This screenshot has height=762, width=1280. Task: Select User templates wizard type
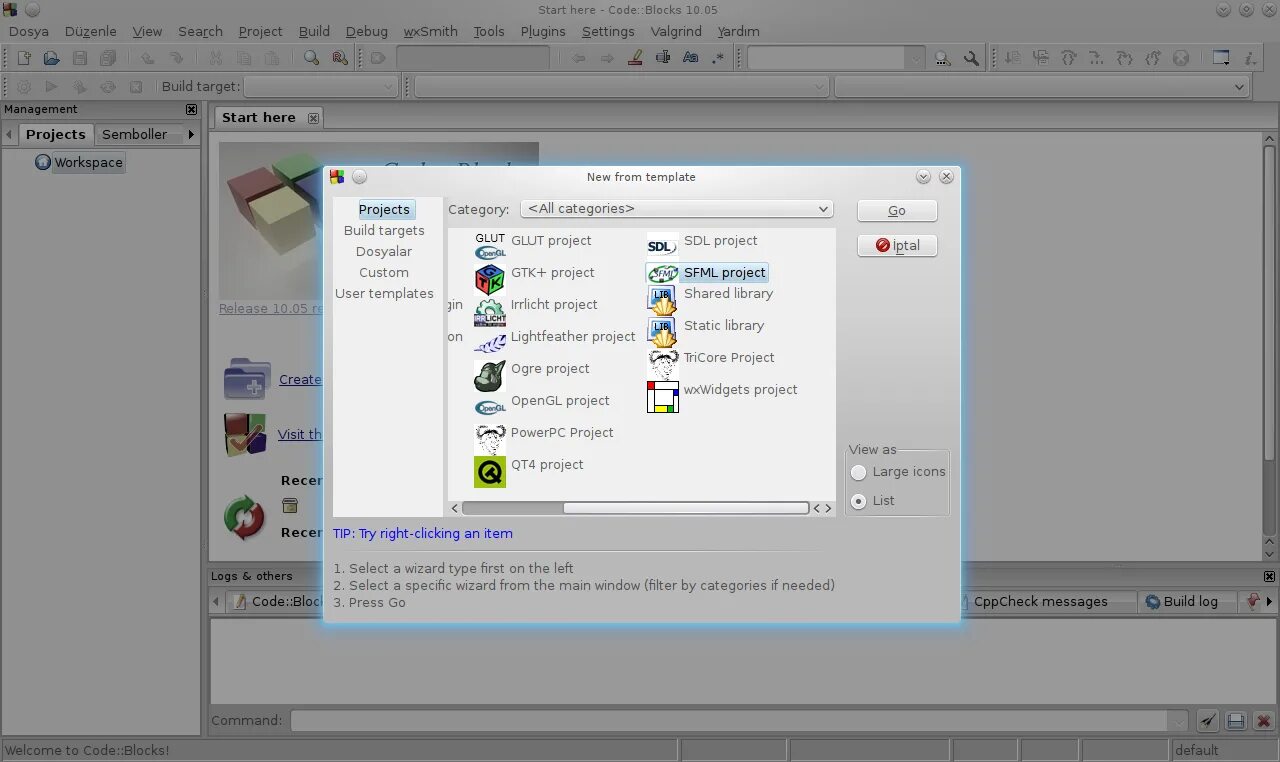(384, 293)
